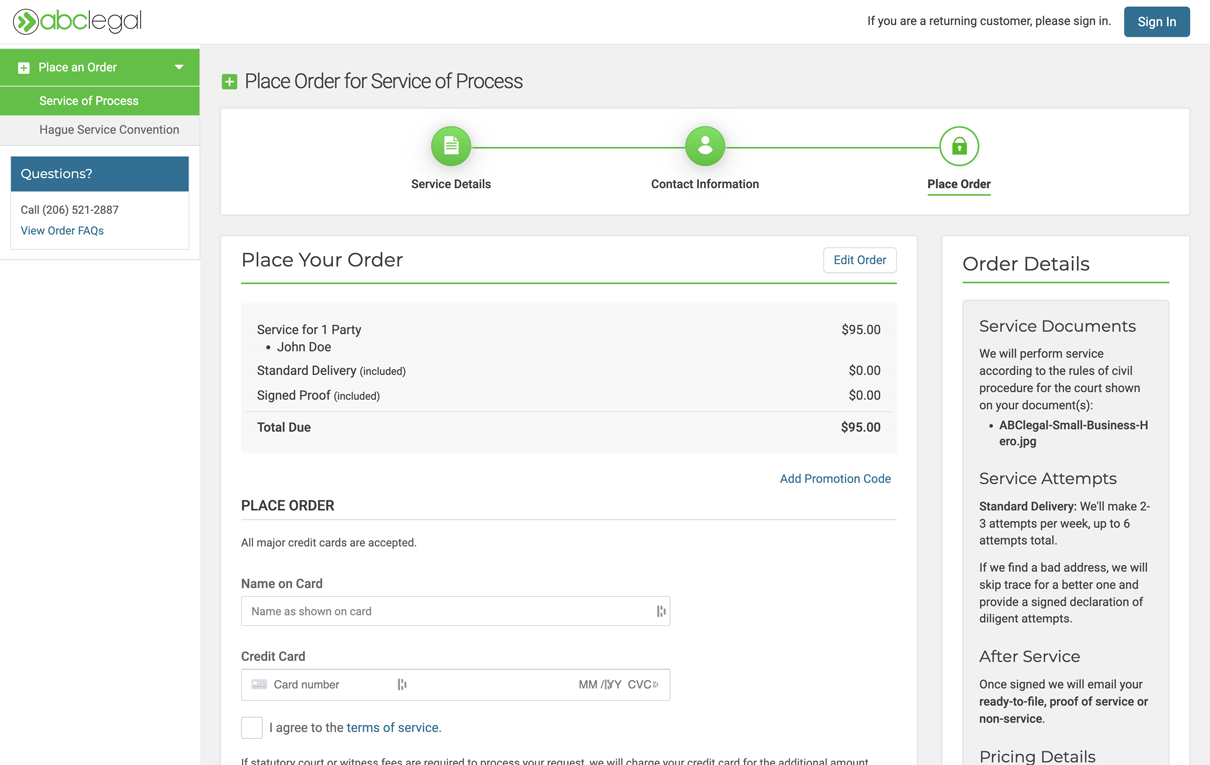1210x765 pixels.
Task: Open Hague Service Convention menu item
Action: (109, 130)
